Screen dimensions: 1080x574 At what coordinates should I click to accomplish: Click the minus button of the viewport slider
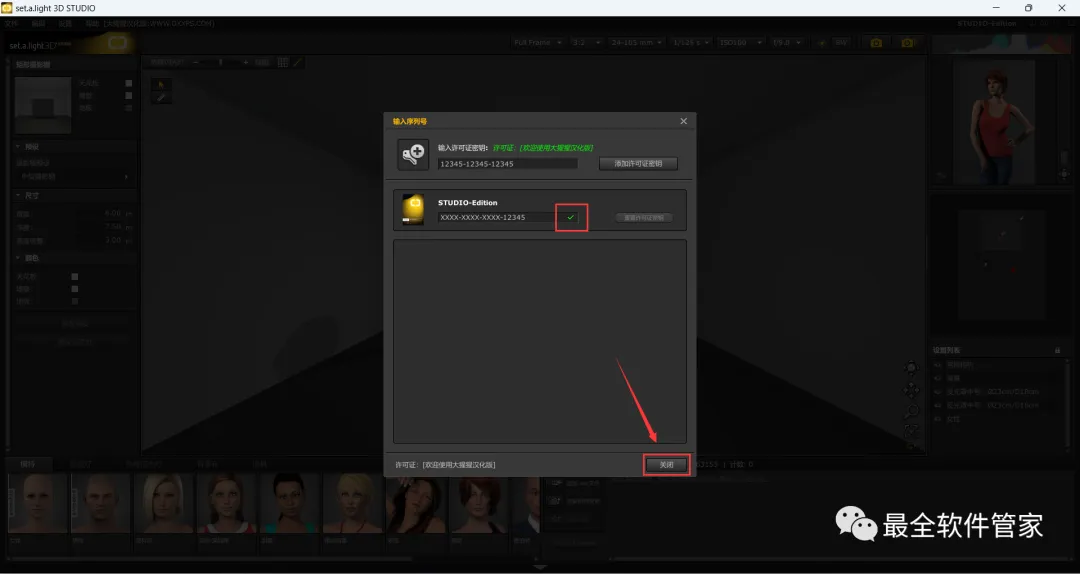pos(196,62)
